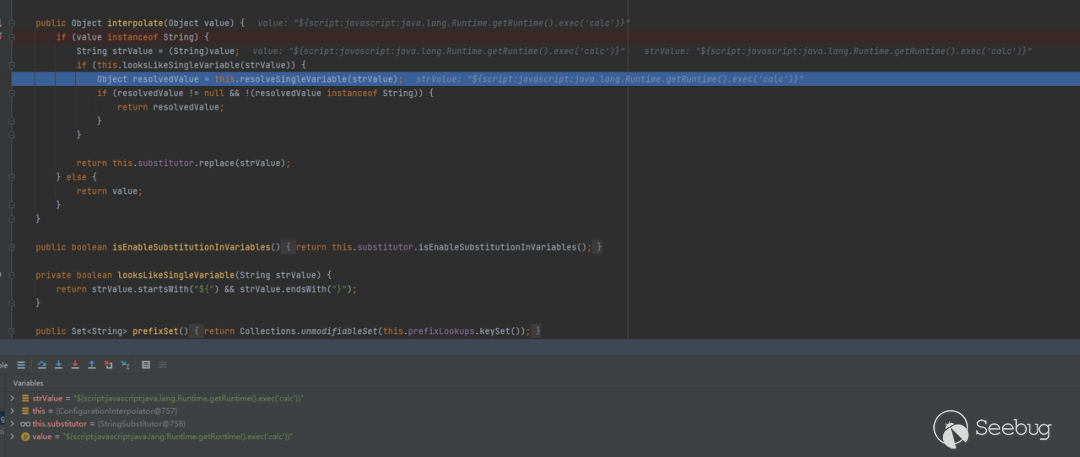The height and width of the screenshot is (457, 1080).
Task: Click the Step Over debugger icon
Action: click(x=42, y=365)
